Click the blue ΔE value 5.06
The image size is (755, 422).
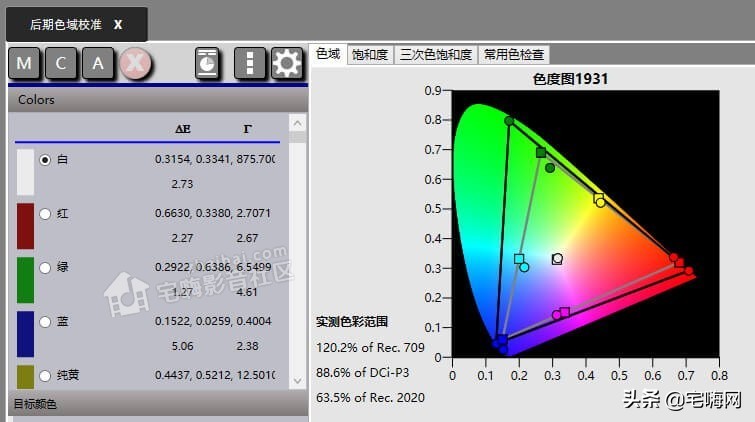coord(182,346)
